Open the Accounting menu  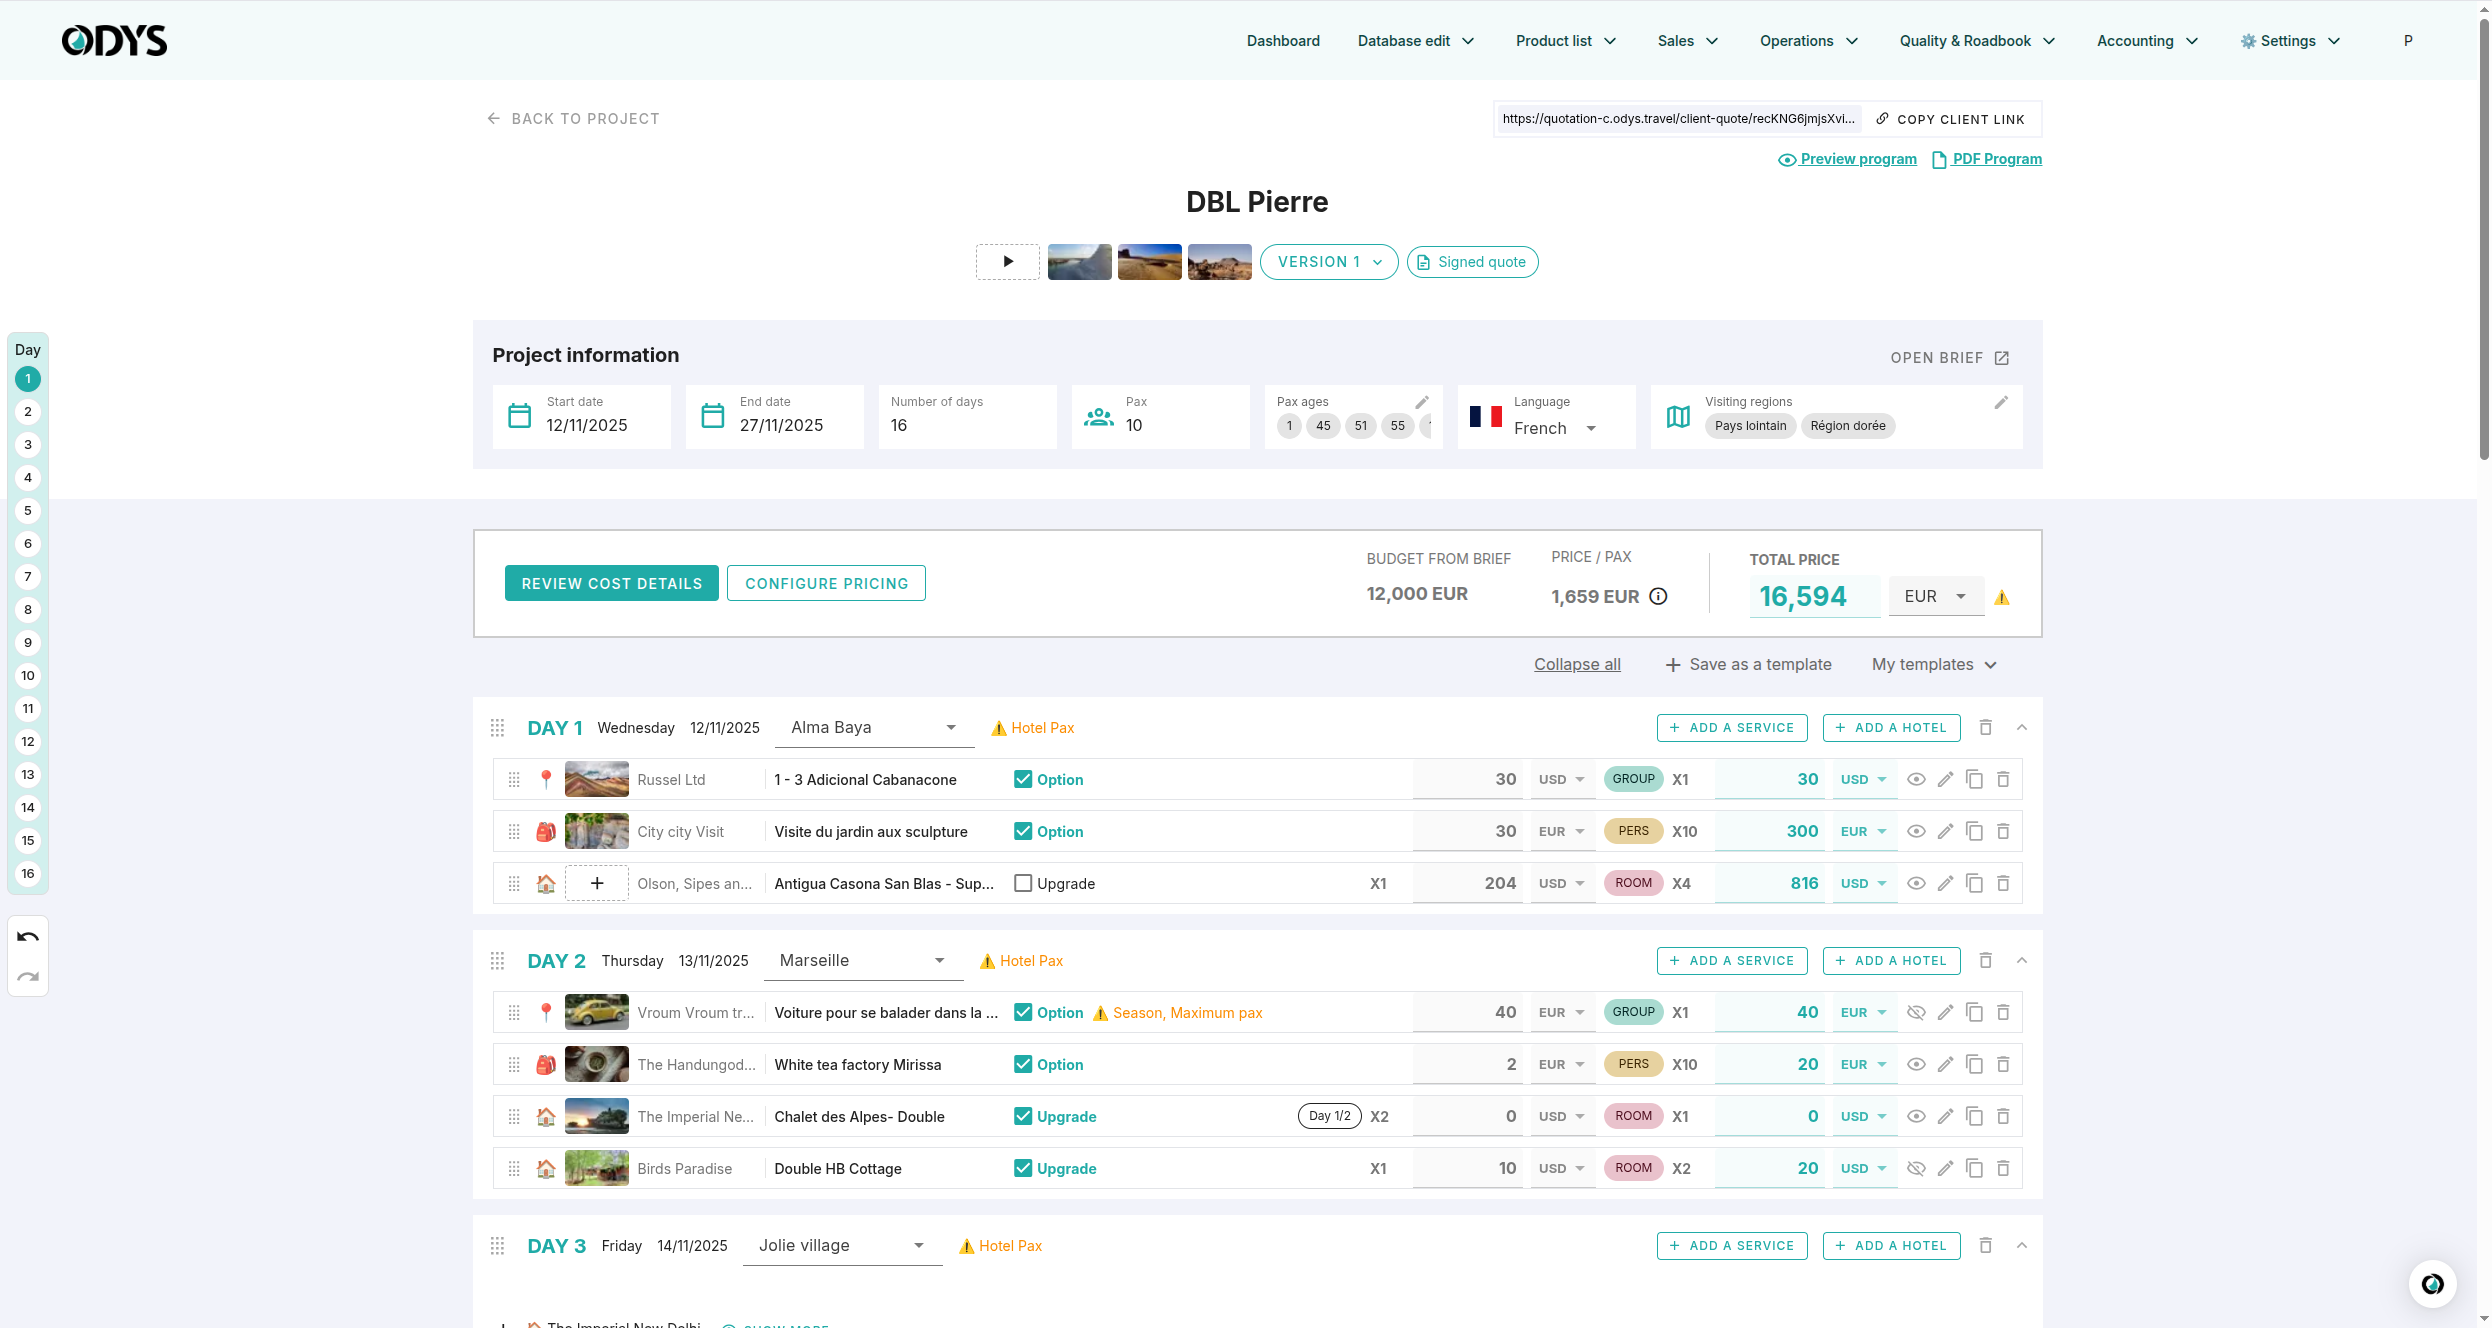pyautogui.click(x=2147, y=41)
